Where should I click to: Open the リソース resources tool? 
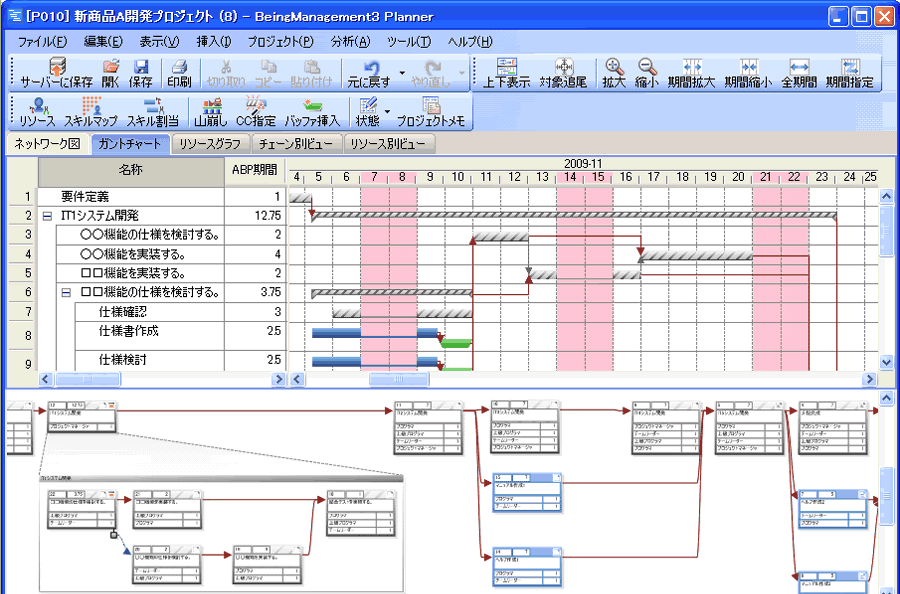(x=37, y=112)
